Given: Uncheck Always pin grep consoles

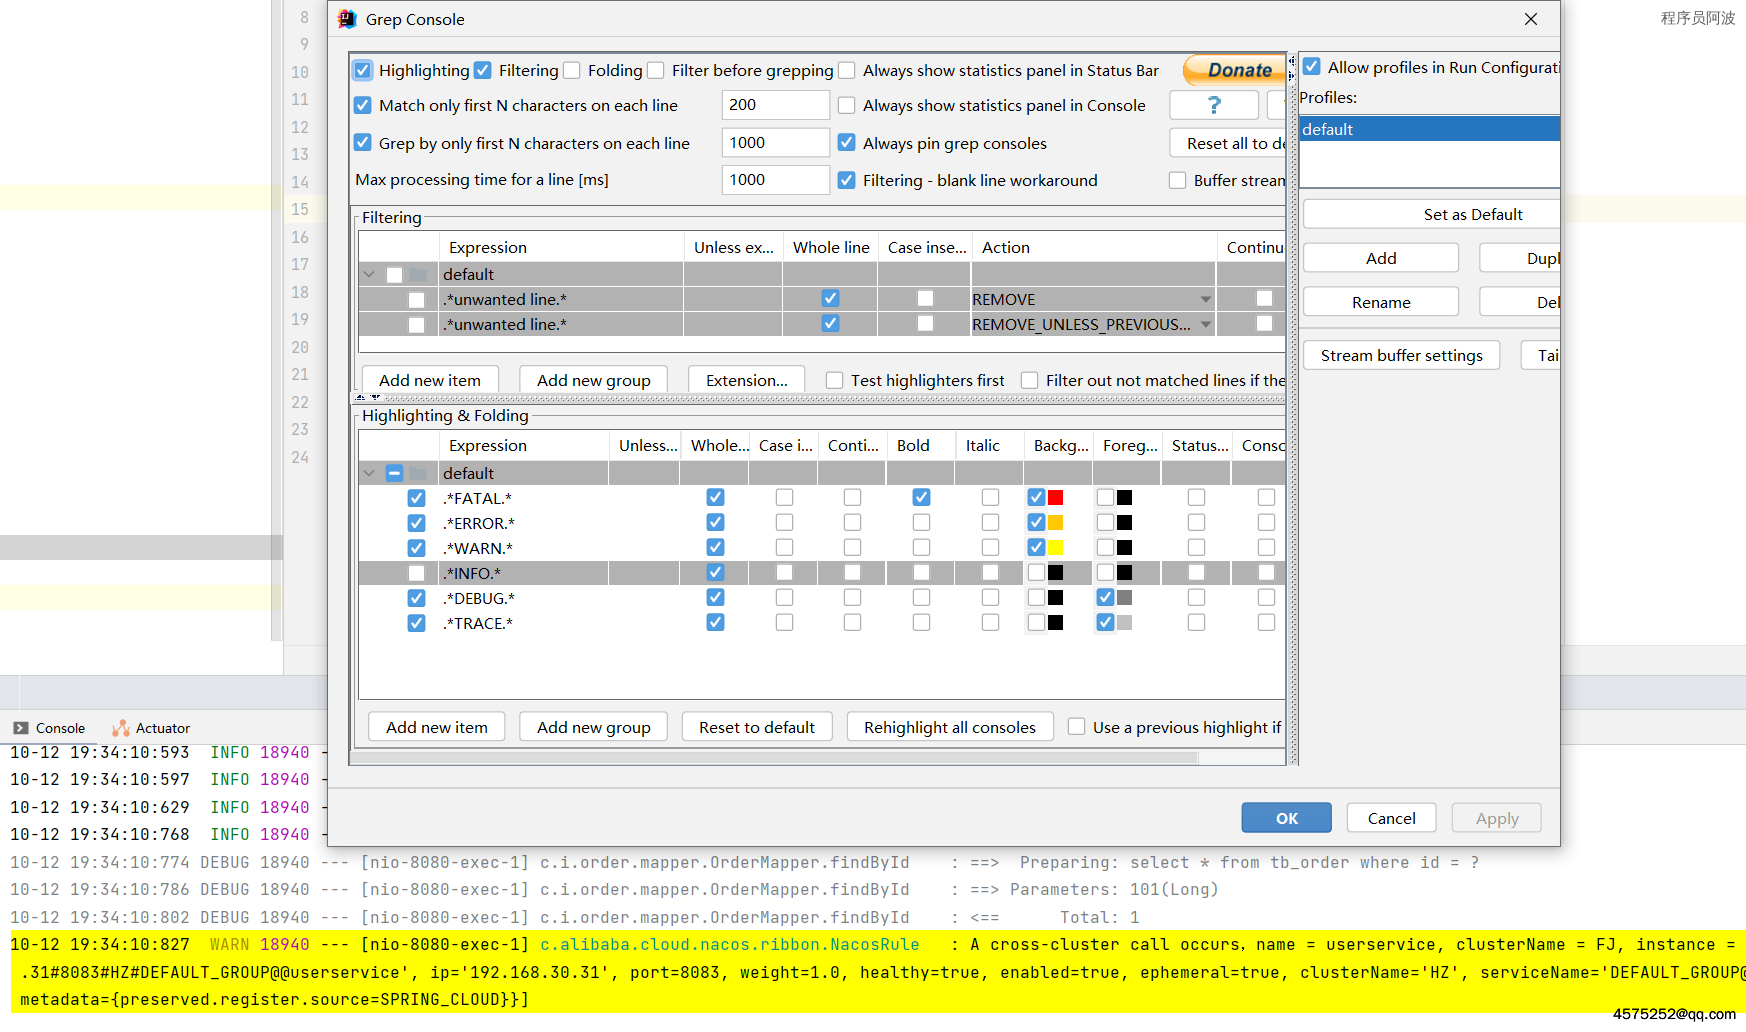Looking at the screenshot, I should coord(847,143).
